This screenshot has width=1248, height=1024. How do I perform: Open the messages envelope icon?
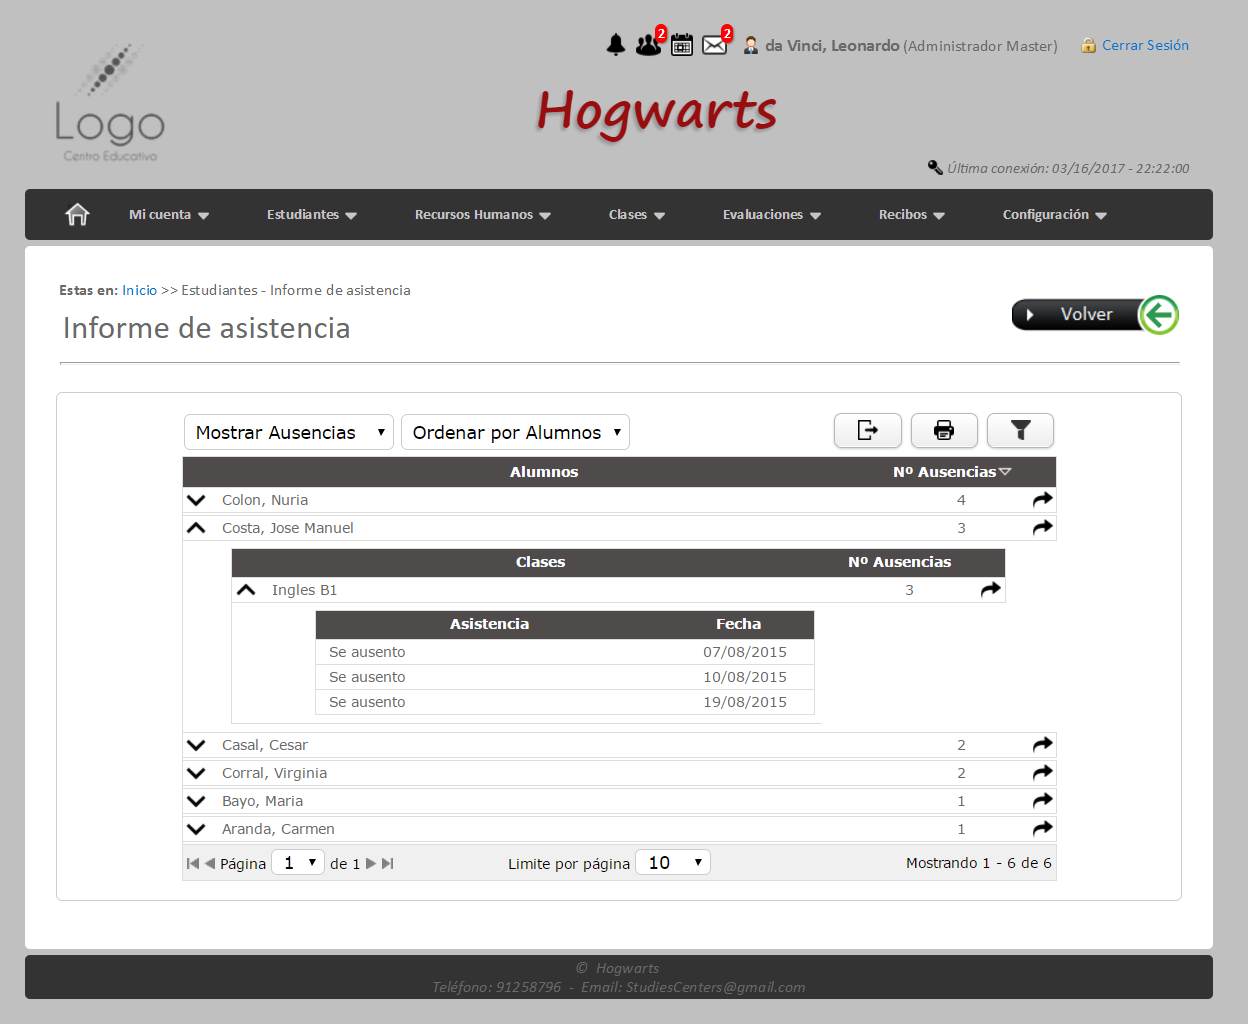(x=714, y=45)
